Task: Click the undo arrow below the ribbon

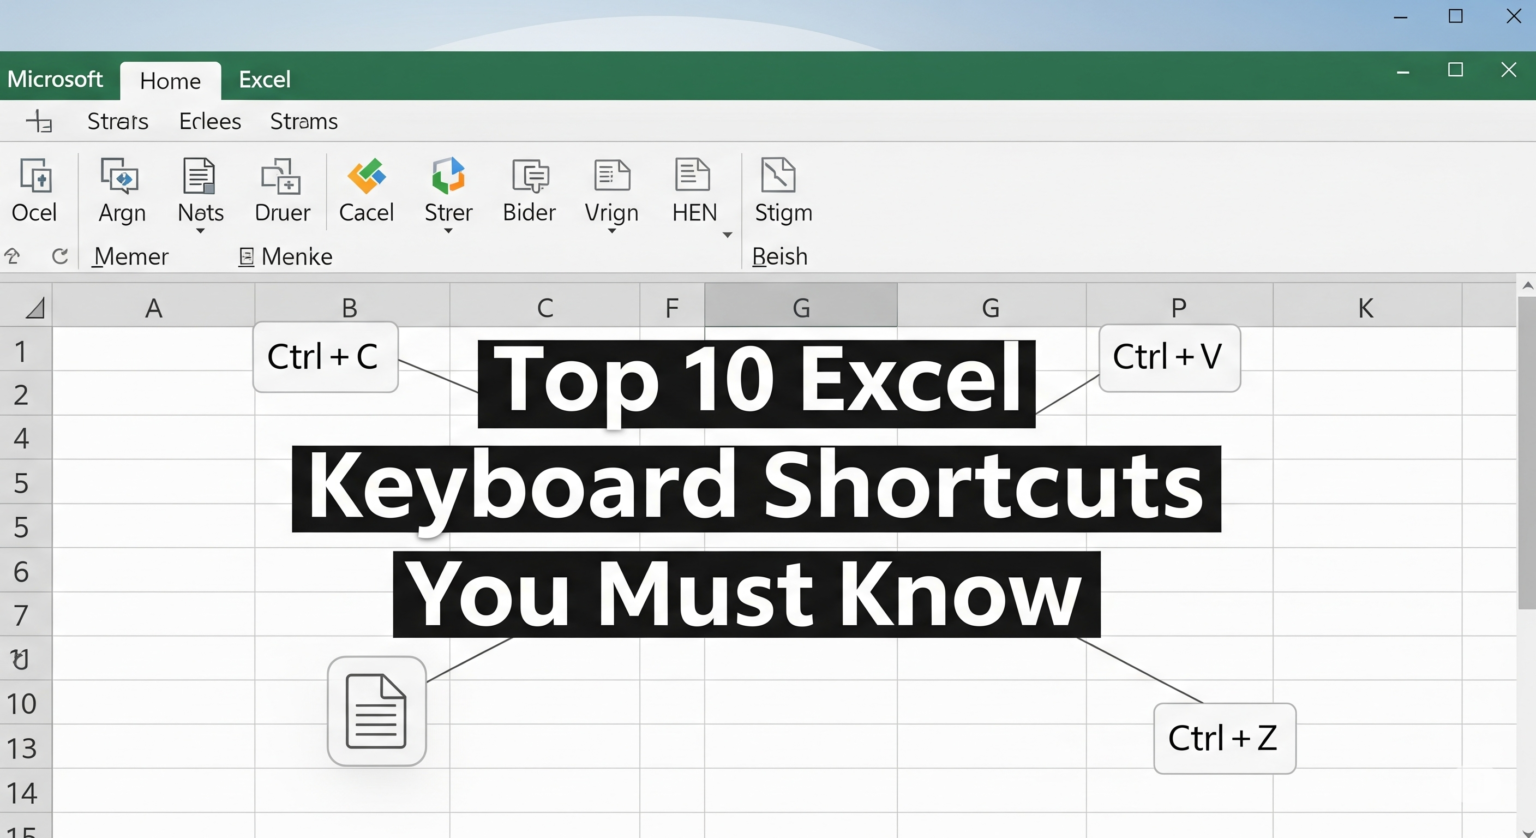Action: 13,256
